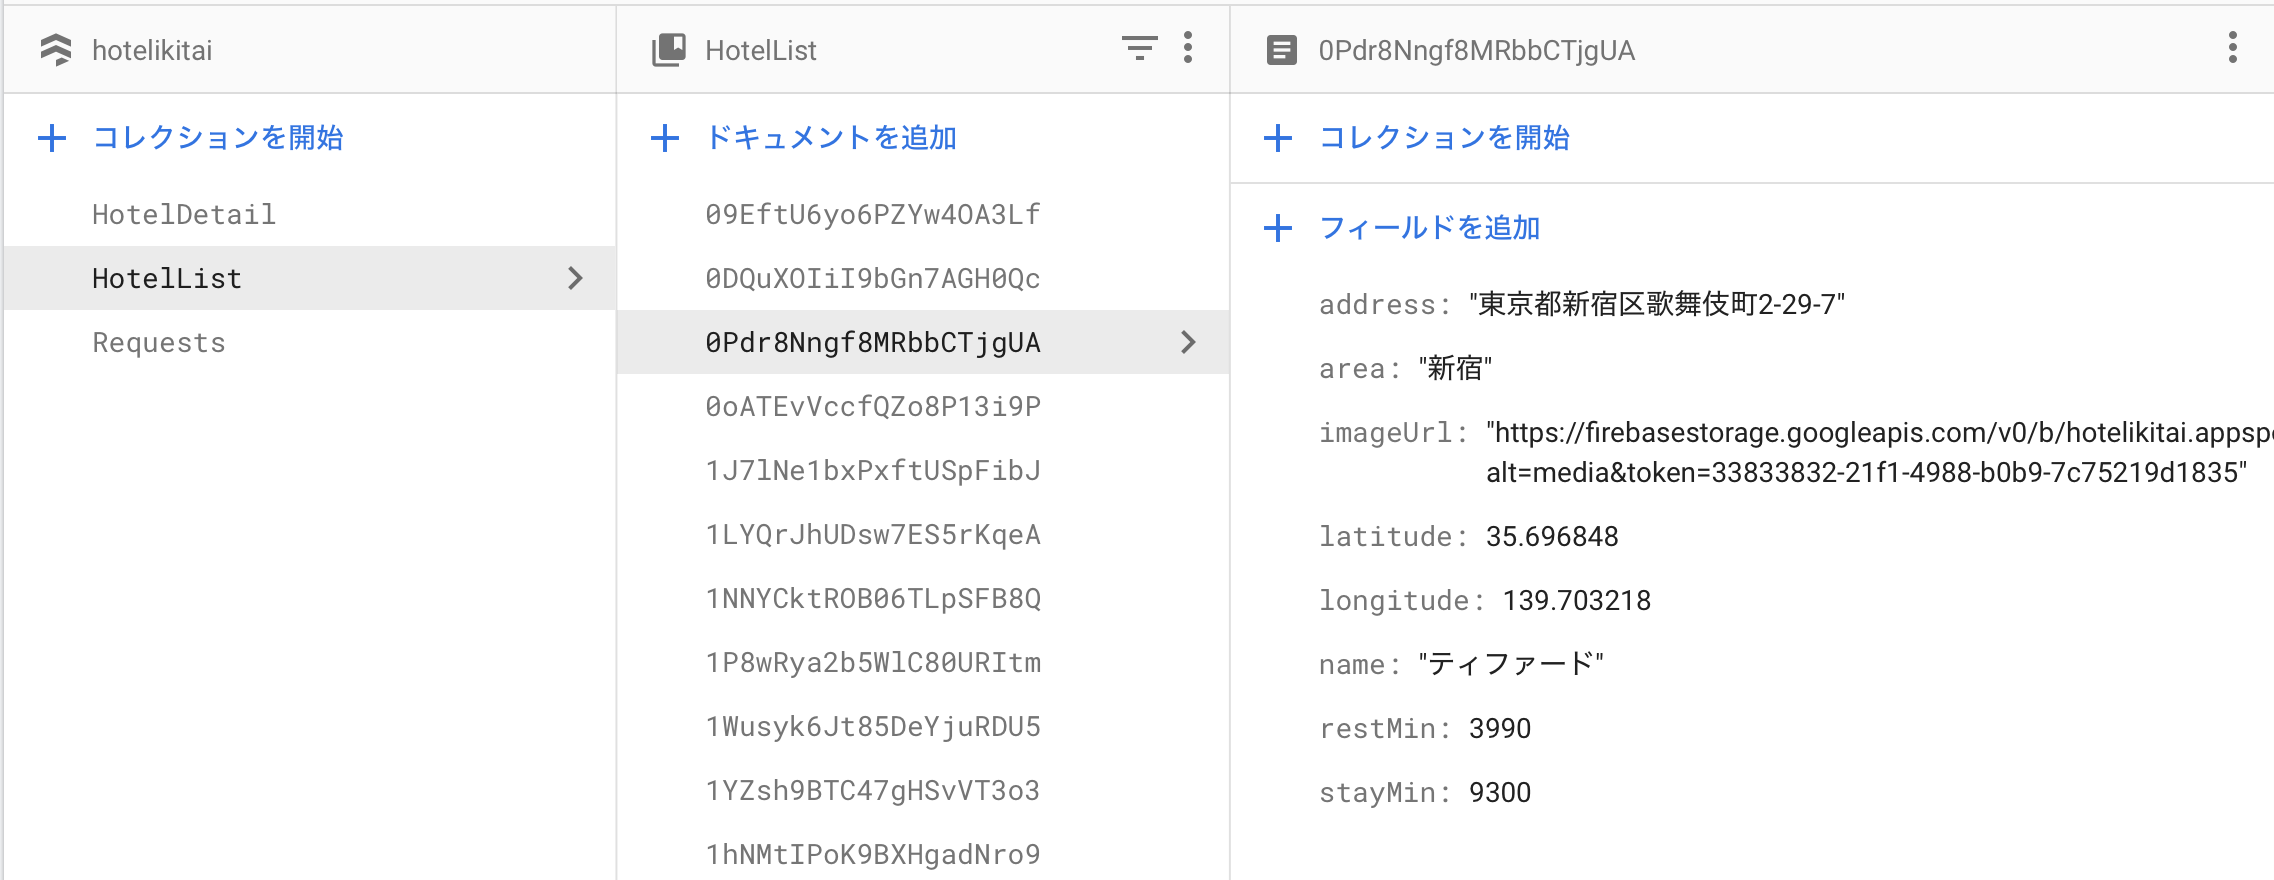Open the three-dot menu for HotelList
The height and width of the screenshot is (880, 2274).
[x=1188, y=48]
